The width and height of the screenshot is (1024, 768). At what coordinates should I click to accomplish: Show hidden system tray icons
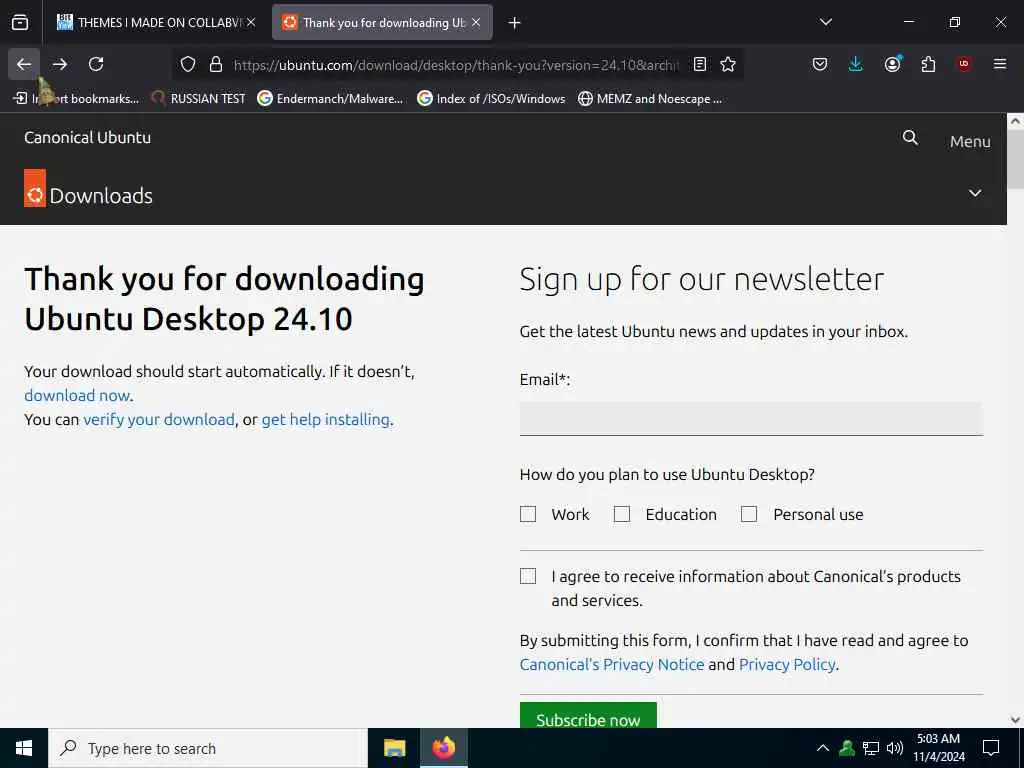(823, 748)
